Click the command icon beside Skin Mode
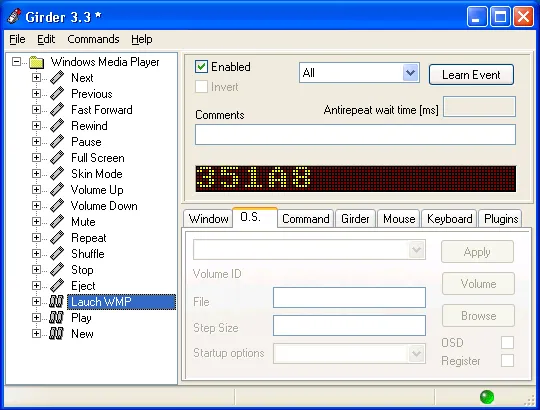The image size is (540, 410). (x=57, y=174)
